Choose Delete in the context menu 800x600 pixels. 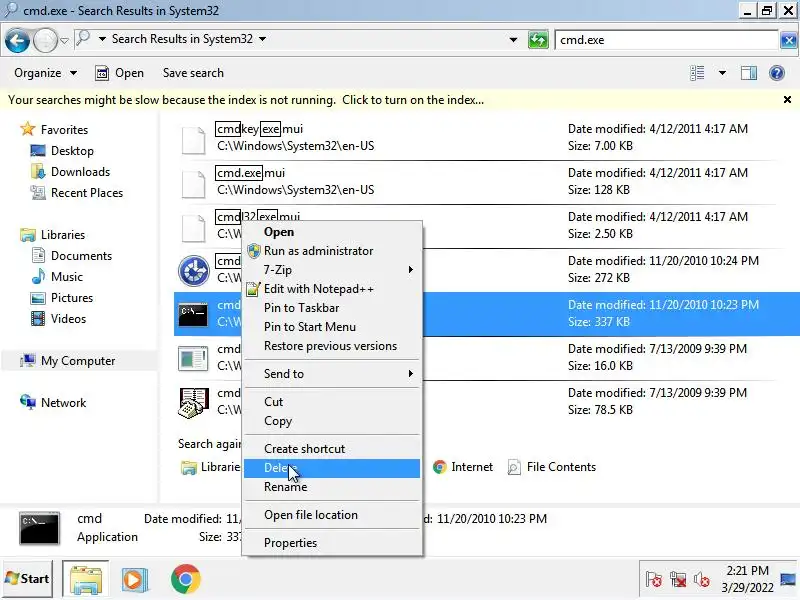click(x=332, y=468)
